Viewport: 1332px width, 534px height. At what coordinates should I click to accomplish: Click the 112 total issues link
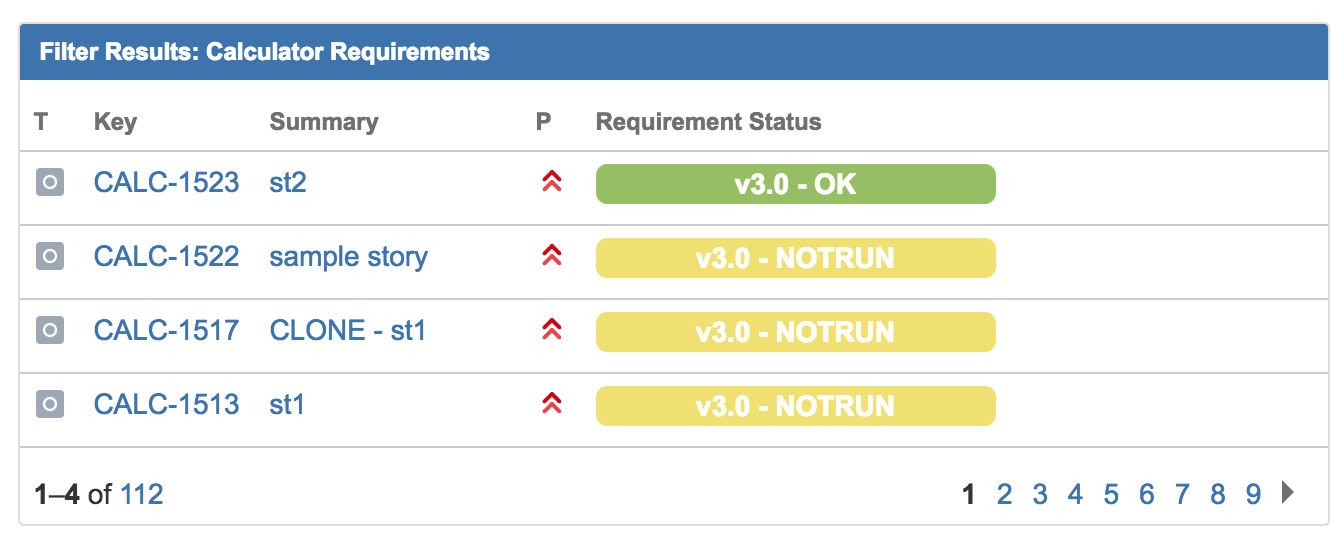point(142,494)
